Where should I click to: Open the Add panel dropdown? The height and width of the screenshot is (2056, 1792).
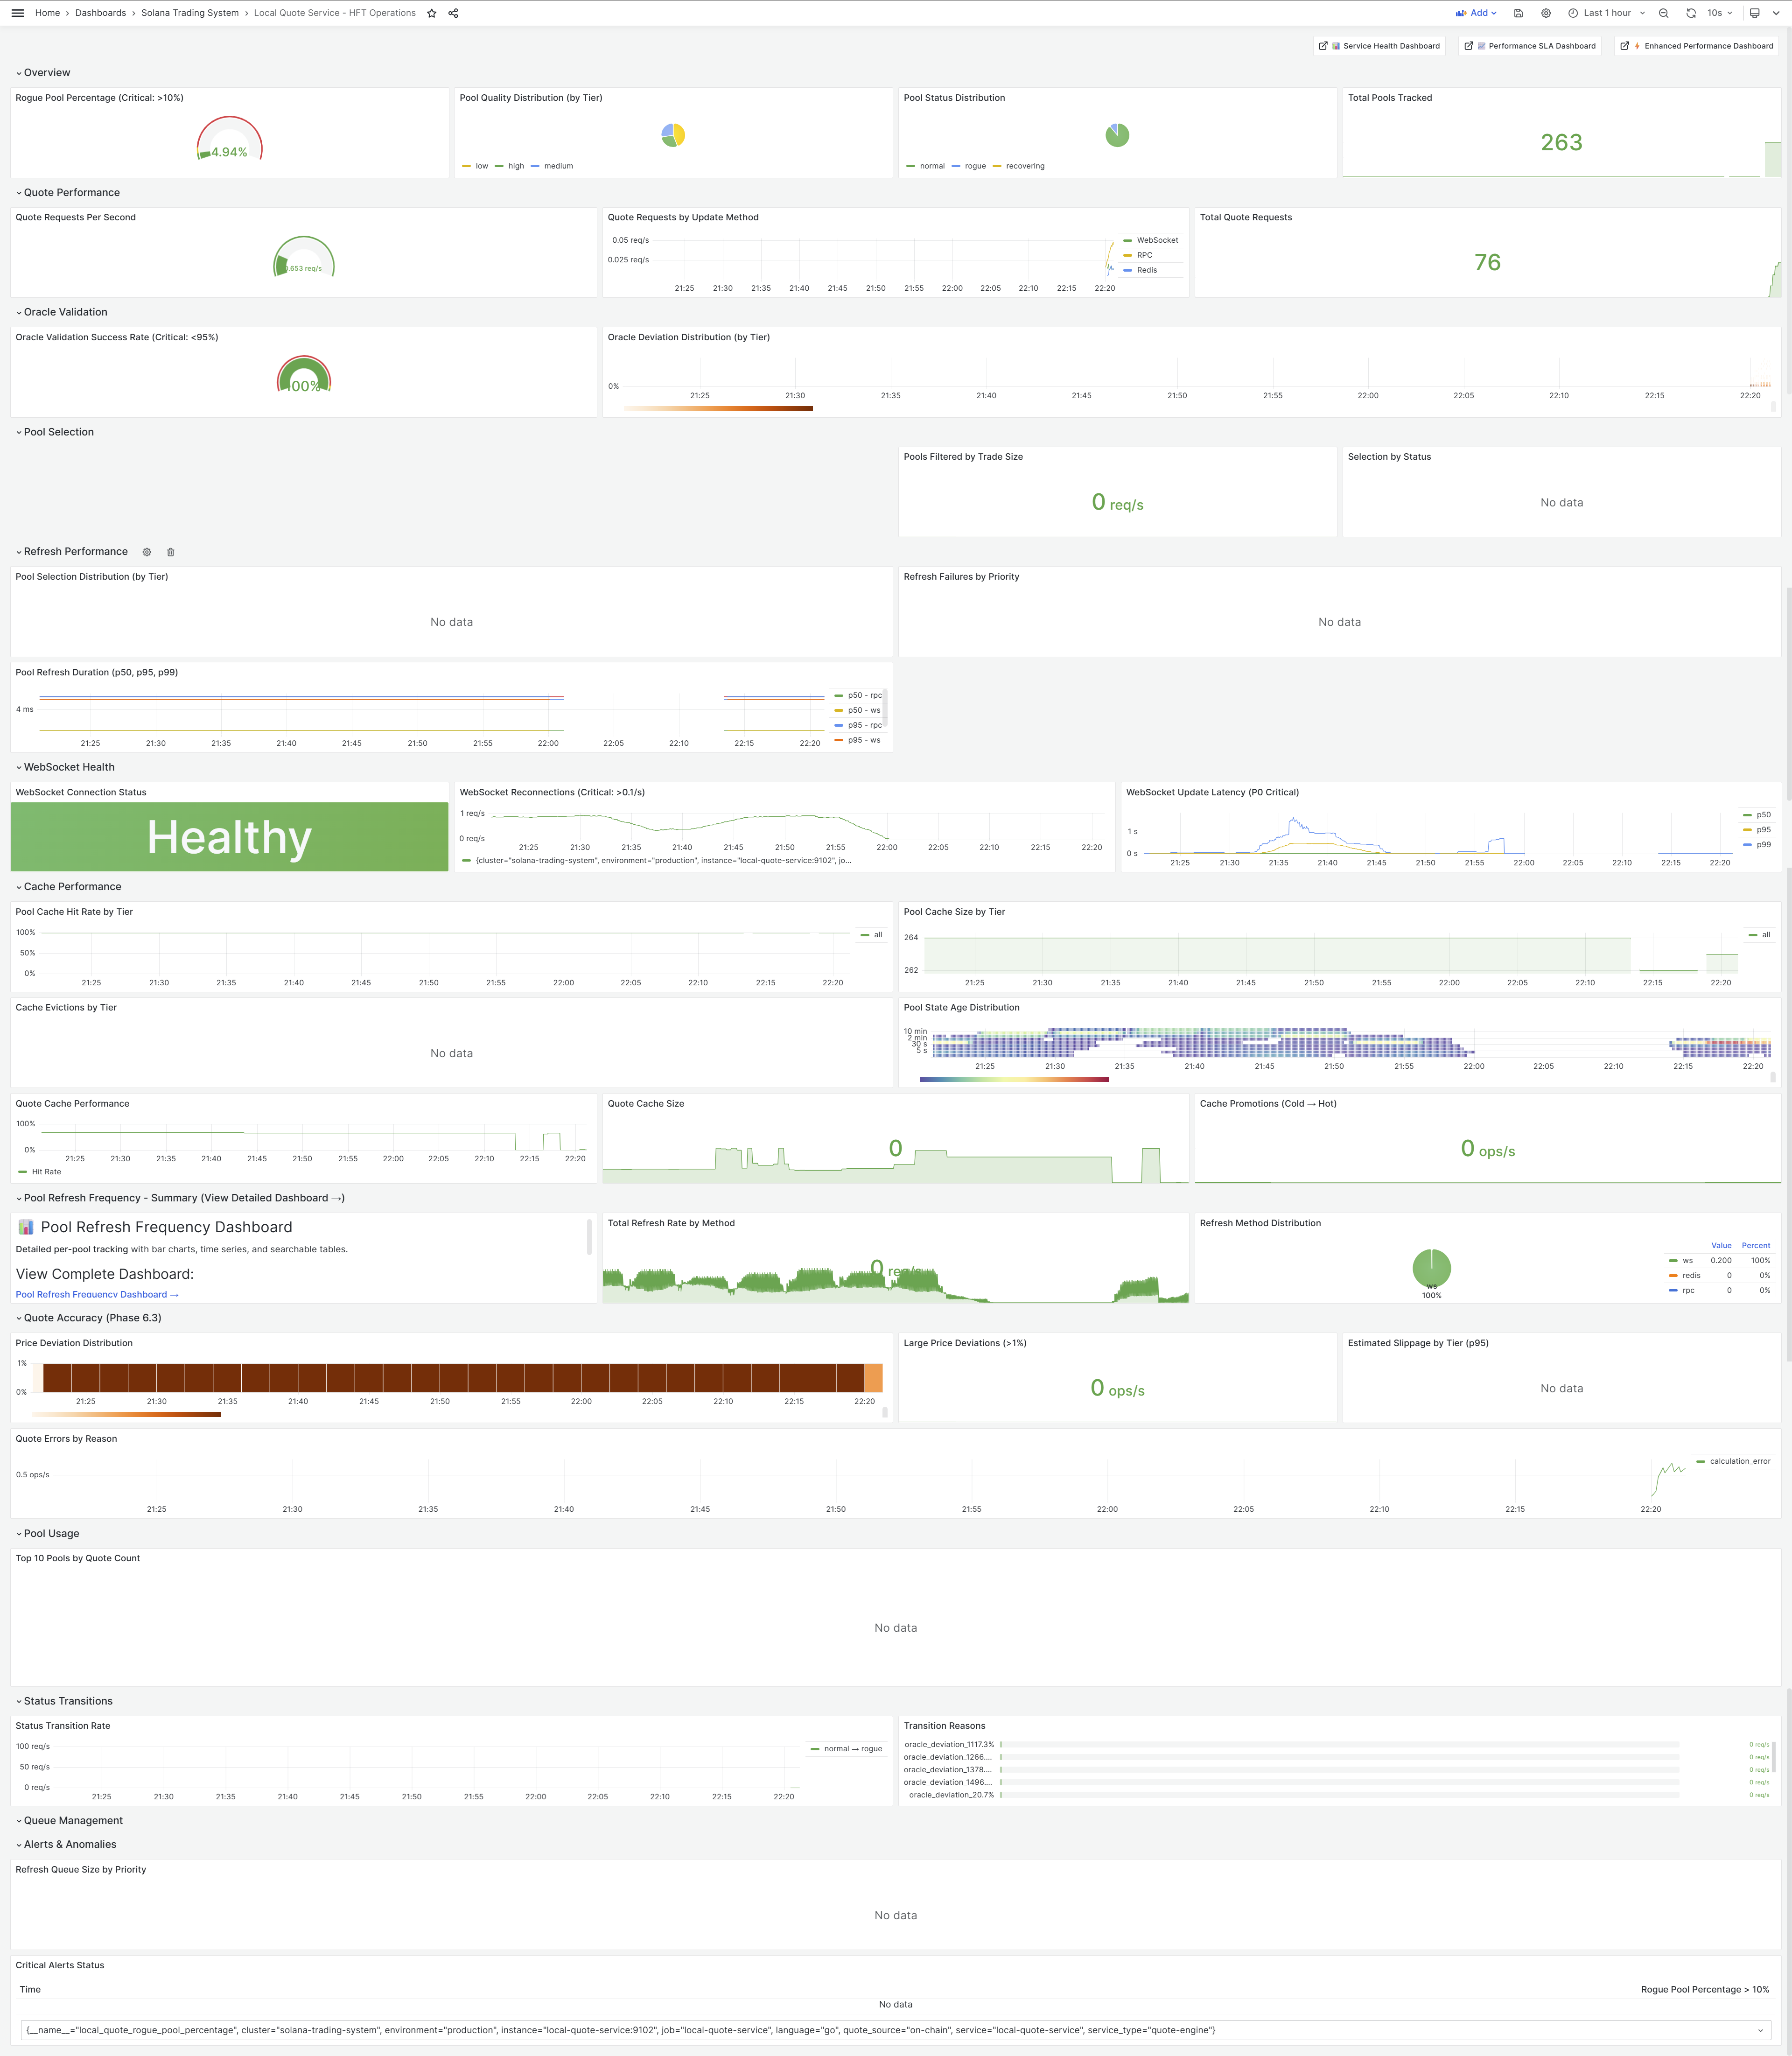pyautogui.click(x=1479, y=13)
